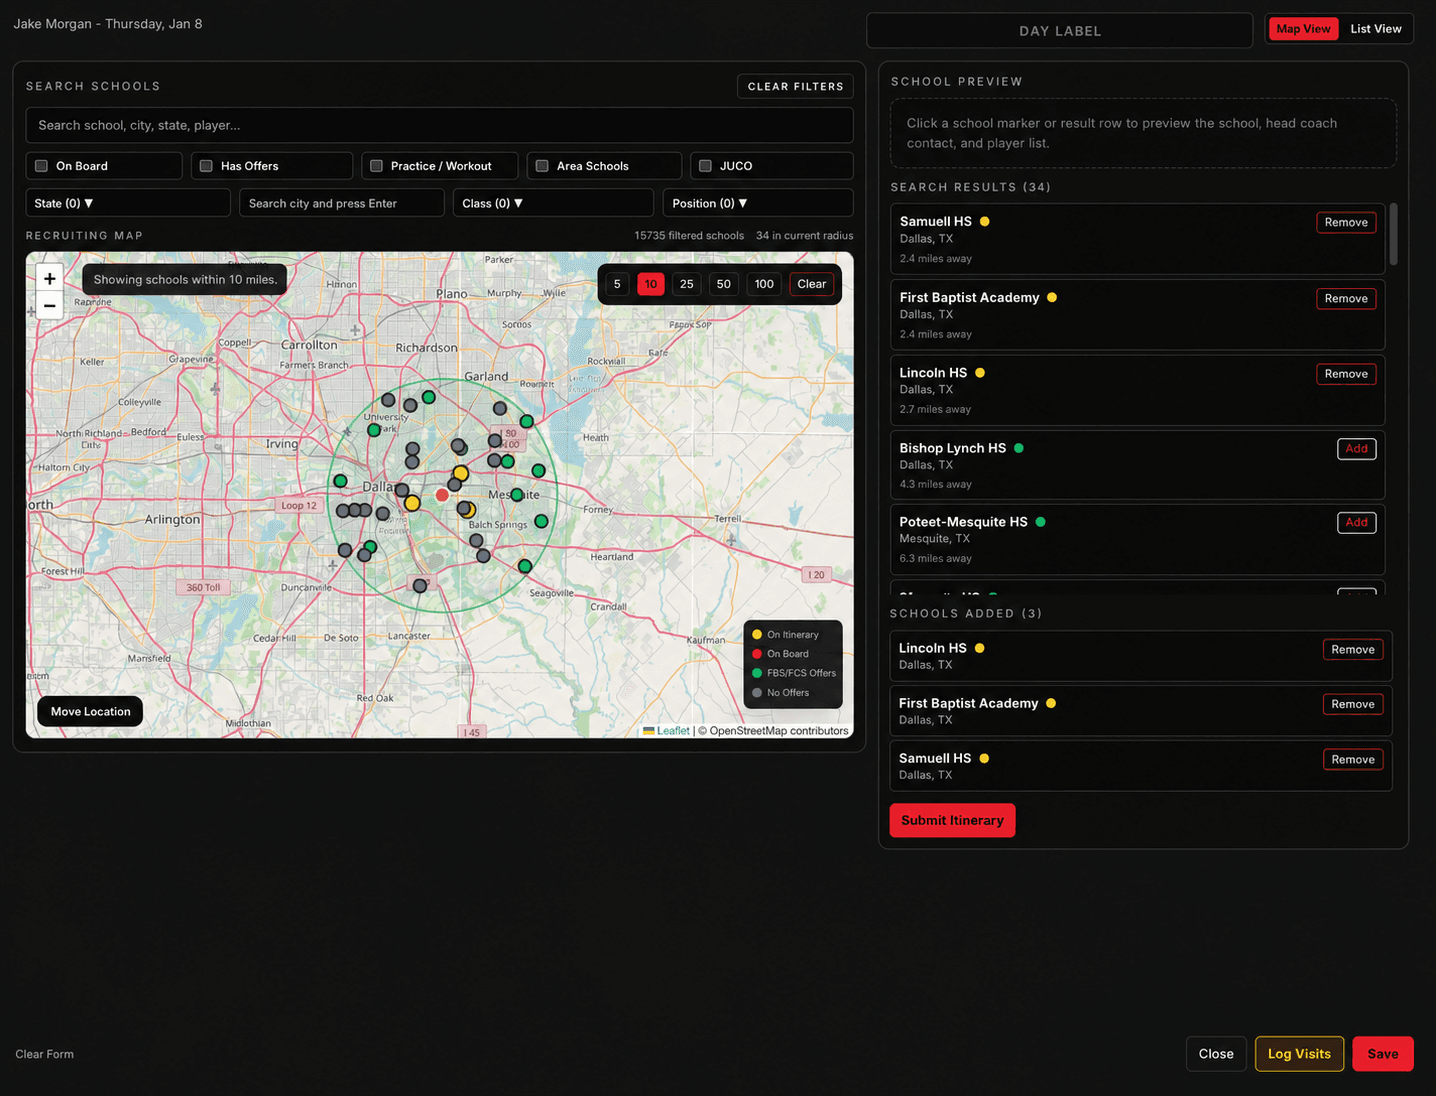Image resolution: width=1436 pixels, height=1096 pixels.
Task: Click the Search city input field
Action: tap(342, 203)
